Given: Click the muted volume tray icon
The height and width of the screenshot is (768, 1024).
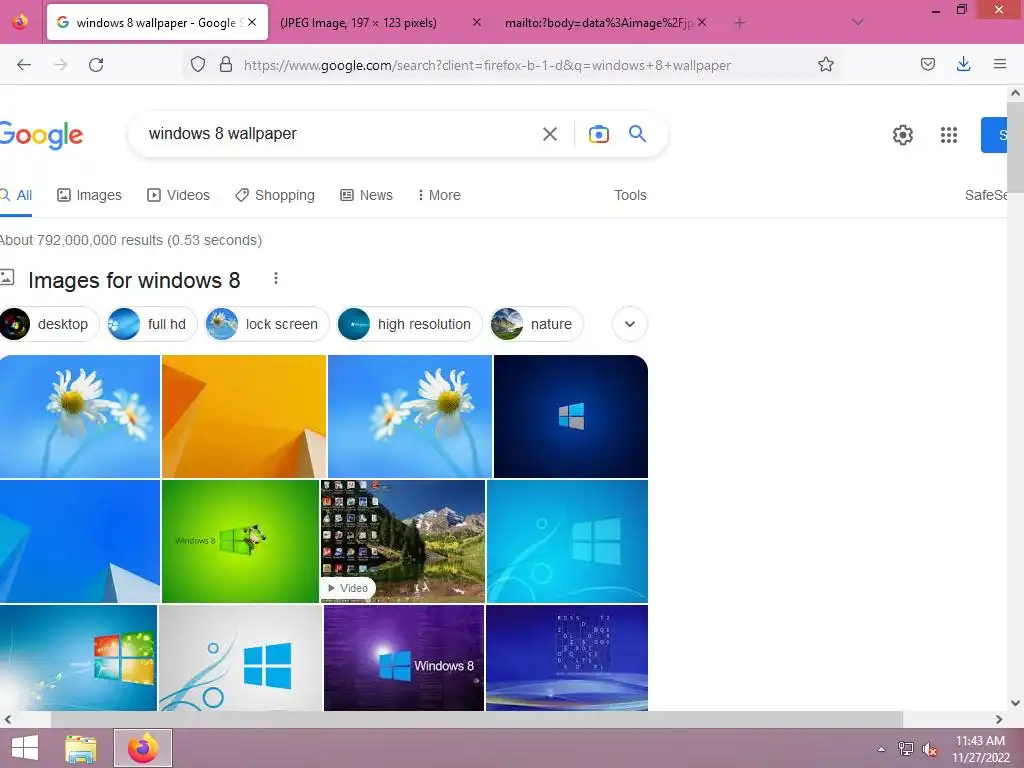Looking at the screenshot, I should [x=929, y=749].
